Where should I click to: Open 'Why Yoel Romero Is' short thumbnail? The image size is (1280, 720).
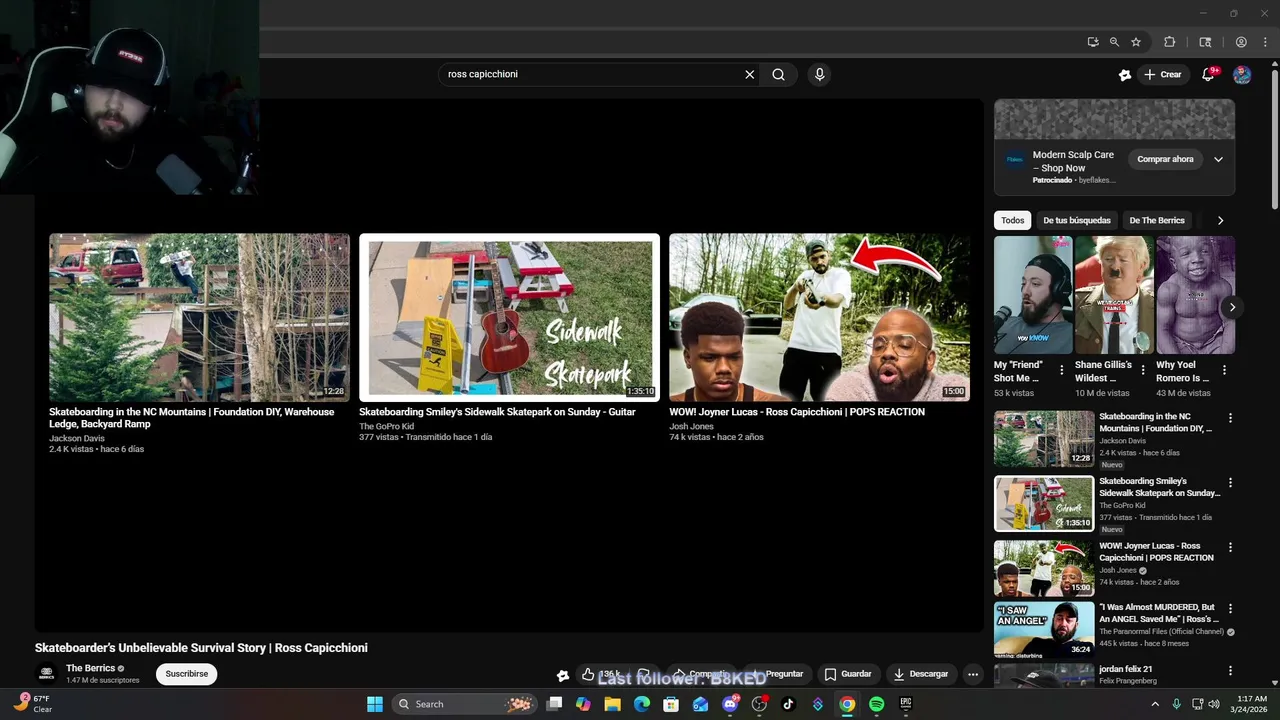(x=1195, y=295)
